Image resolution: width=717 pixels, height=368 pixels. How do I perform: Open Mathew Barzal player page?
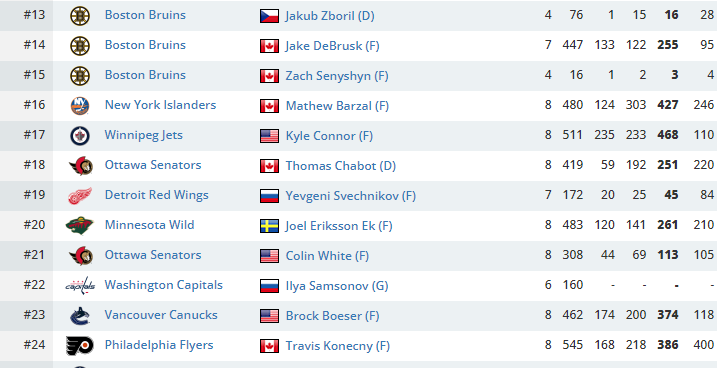(337, 106)
